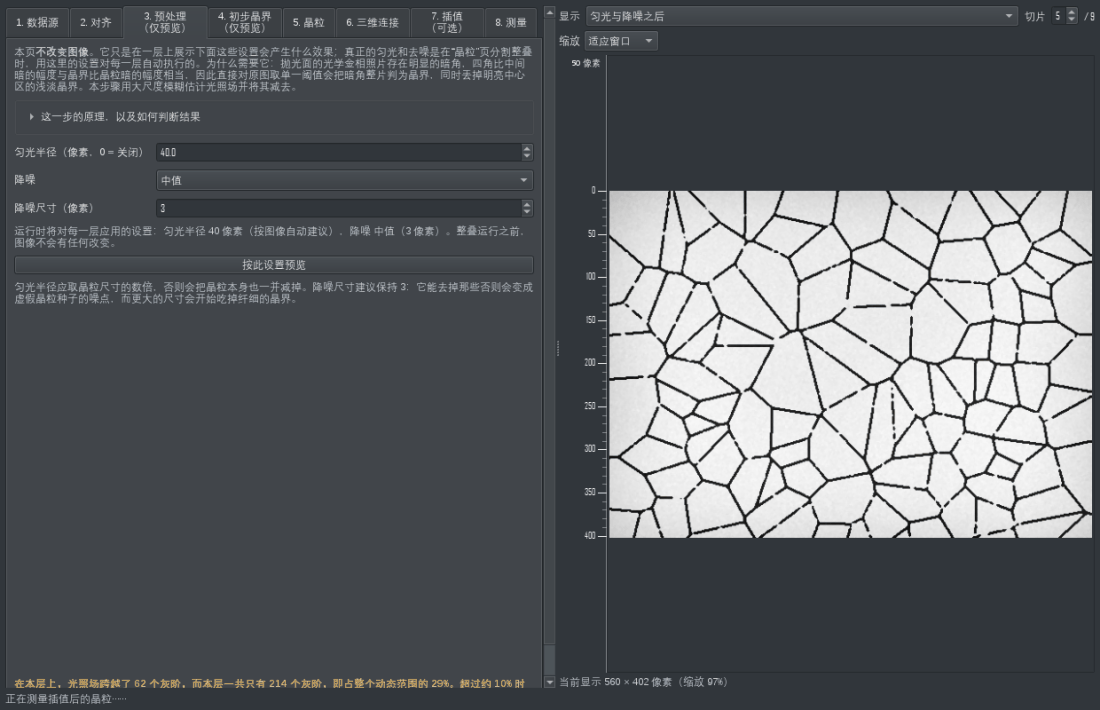Image resolution: width=1100 pixels, height=710 pixels.
Task: Click the grain boundary preview image
Action: coord(850,364)
